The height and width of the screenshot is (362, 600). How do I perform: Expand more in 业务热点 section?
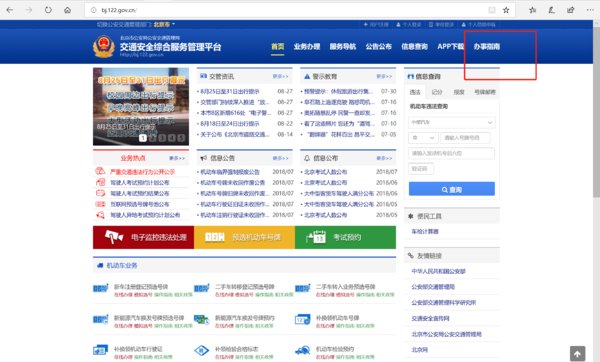click(x=177, y=158)
